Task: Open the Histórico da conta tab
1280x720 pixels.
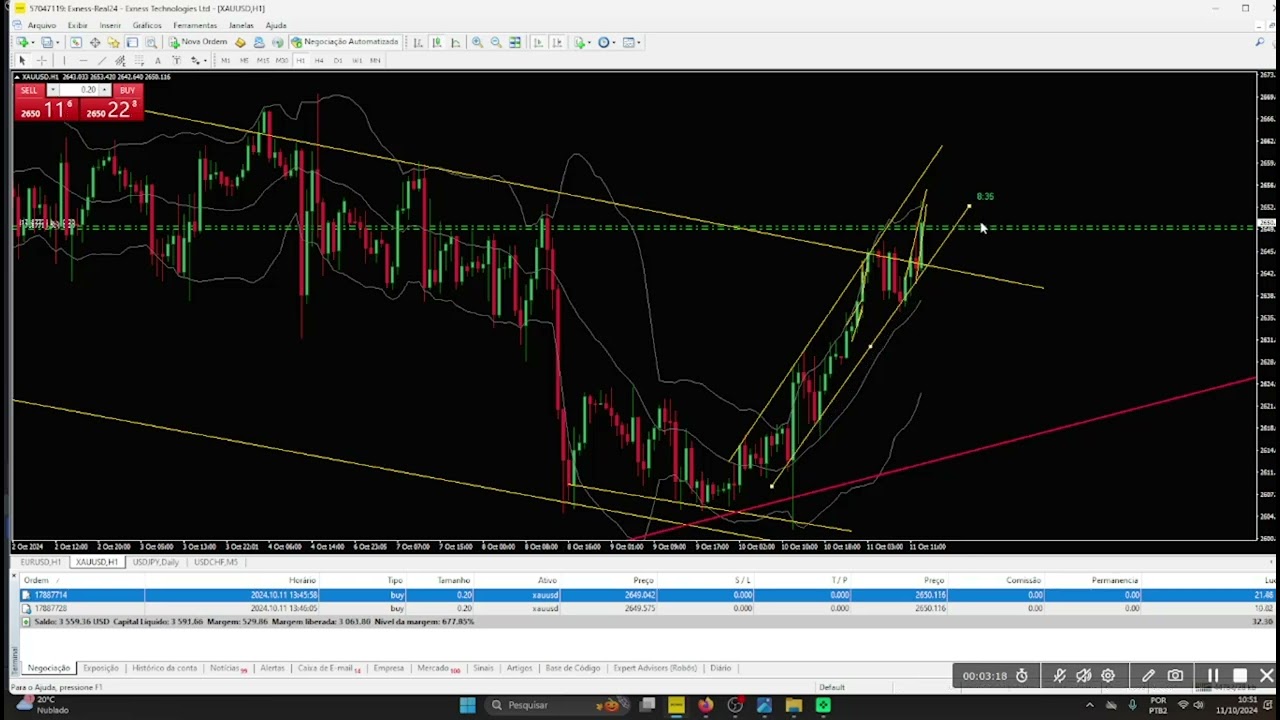Action: [x=164, y=668]
